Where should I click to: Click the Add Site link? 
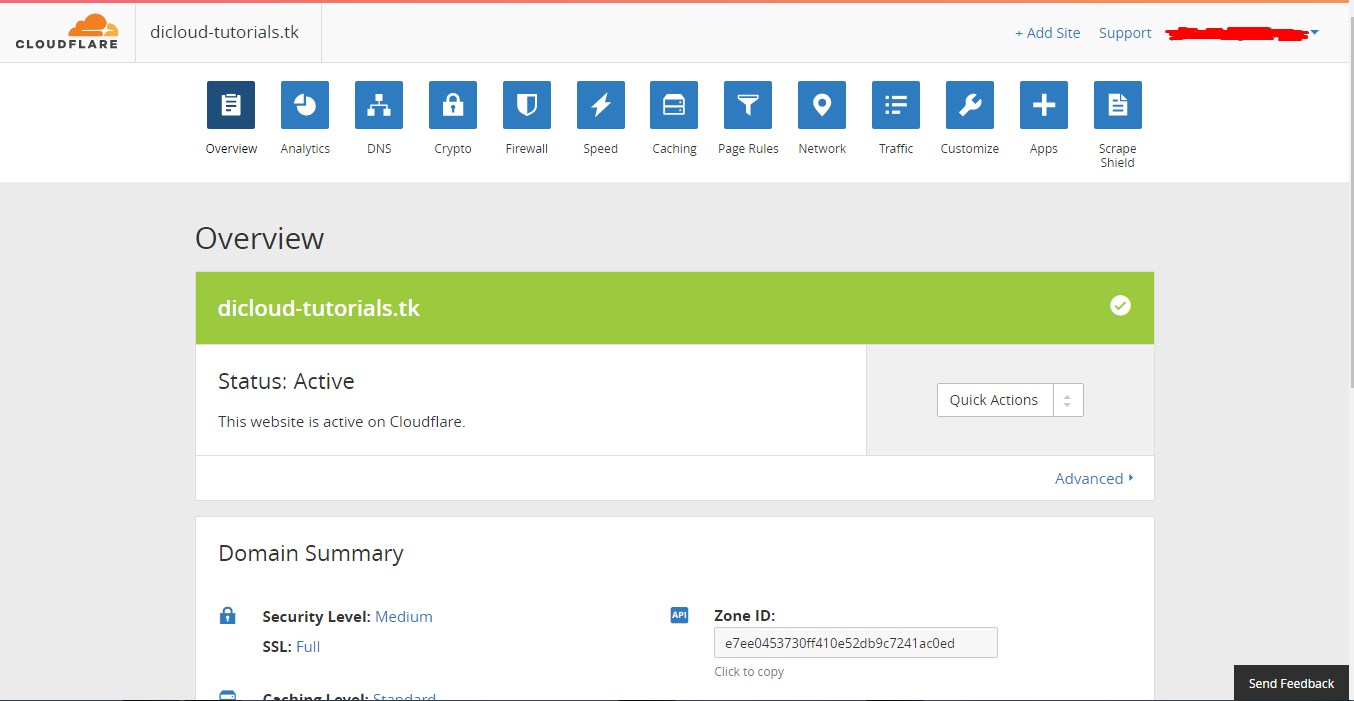tap(1047, 32)
